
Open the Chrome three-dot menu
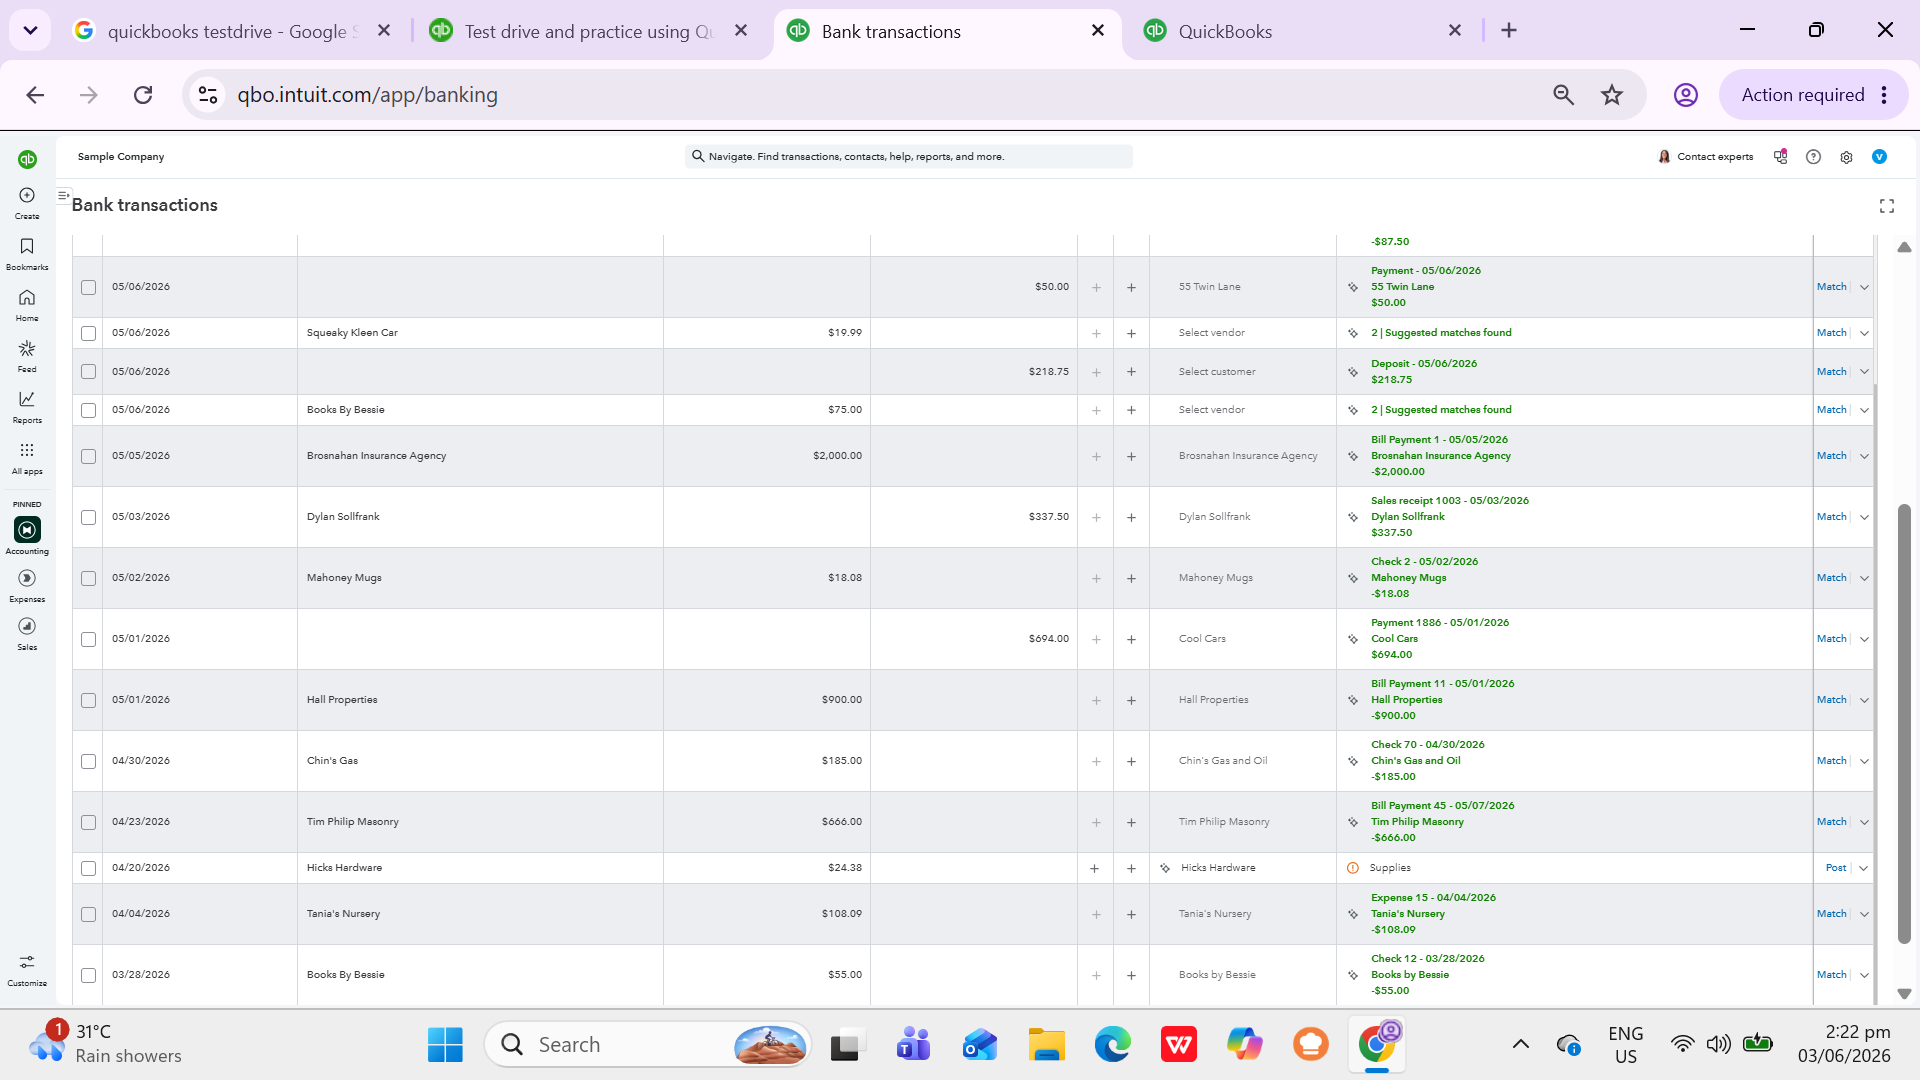pyautogui.click(x=1884, y=95)
